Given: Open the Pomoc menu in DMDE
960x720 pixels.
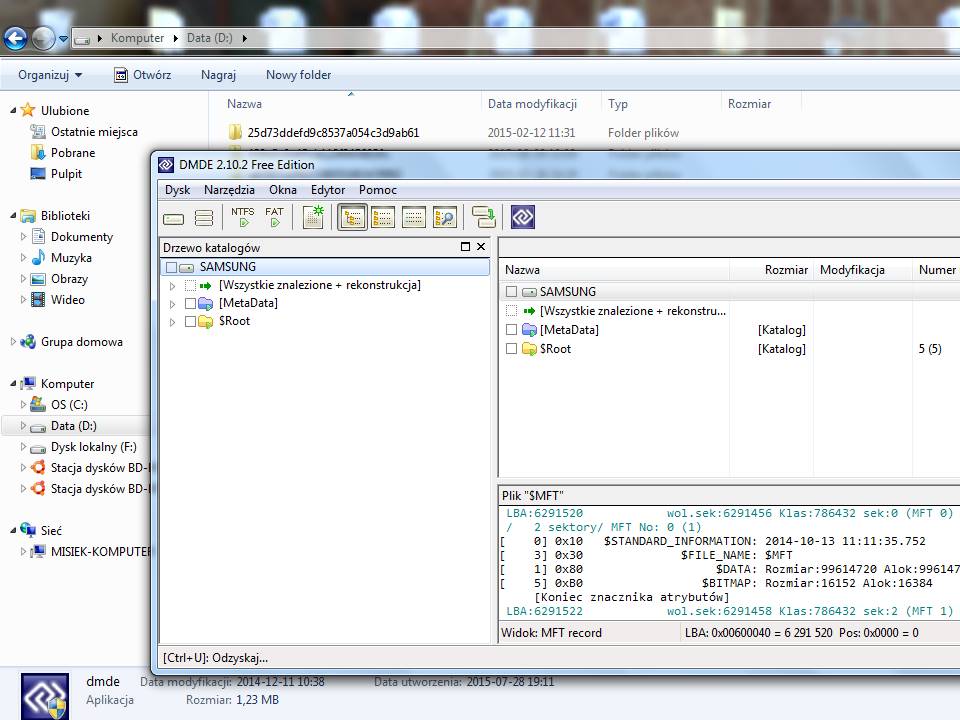Looking at the screenshot, I should click(377, 190).
